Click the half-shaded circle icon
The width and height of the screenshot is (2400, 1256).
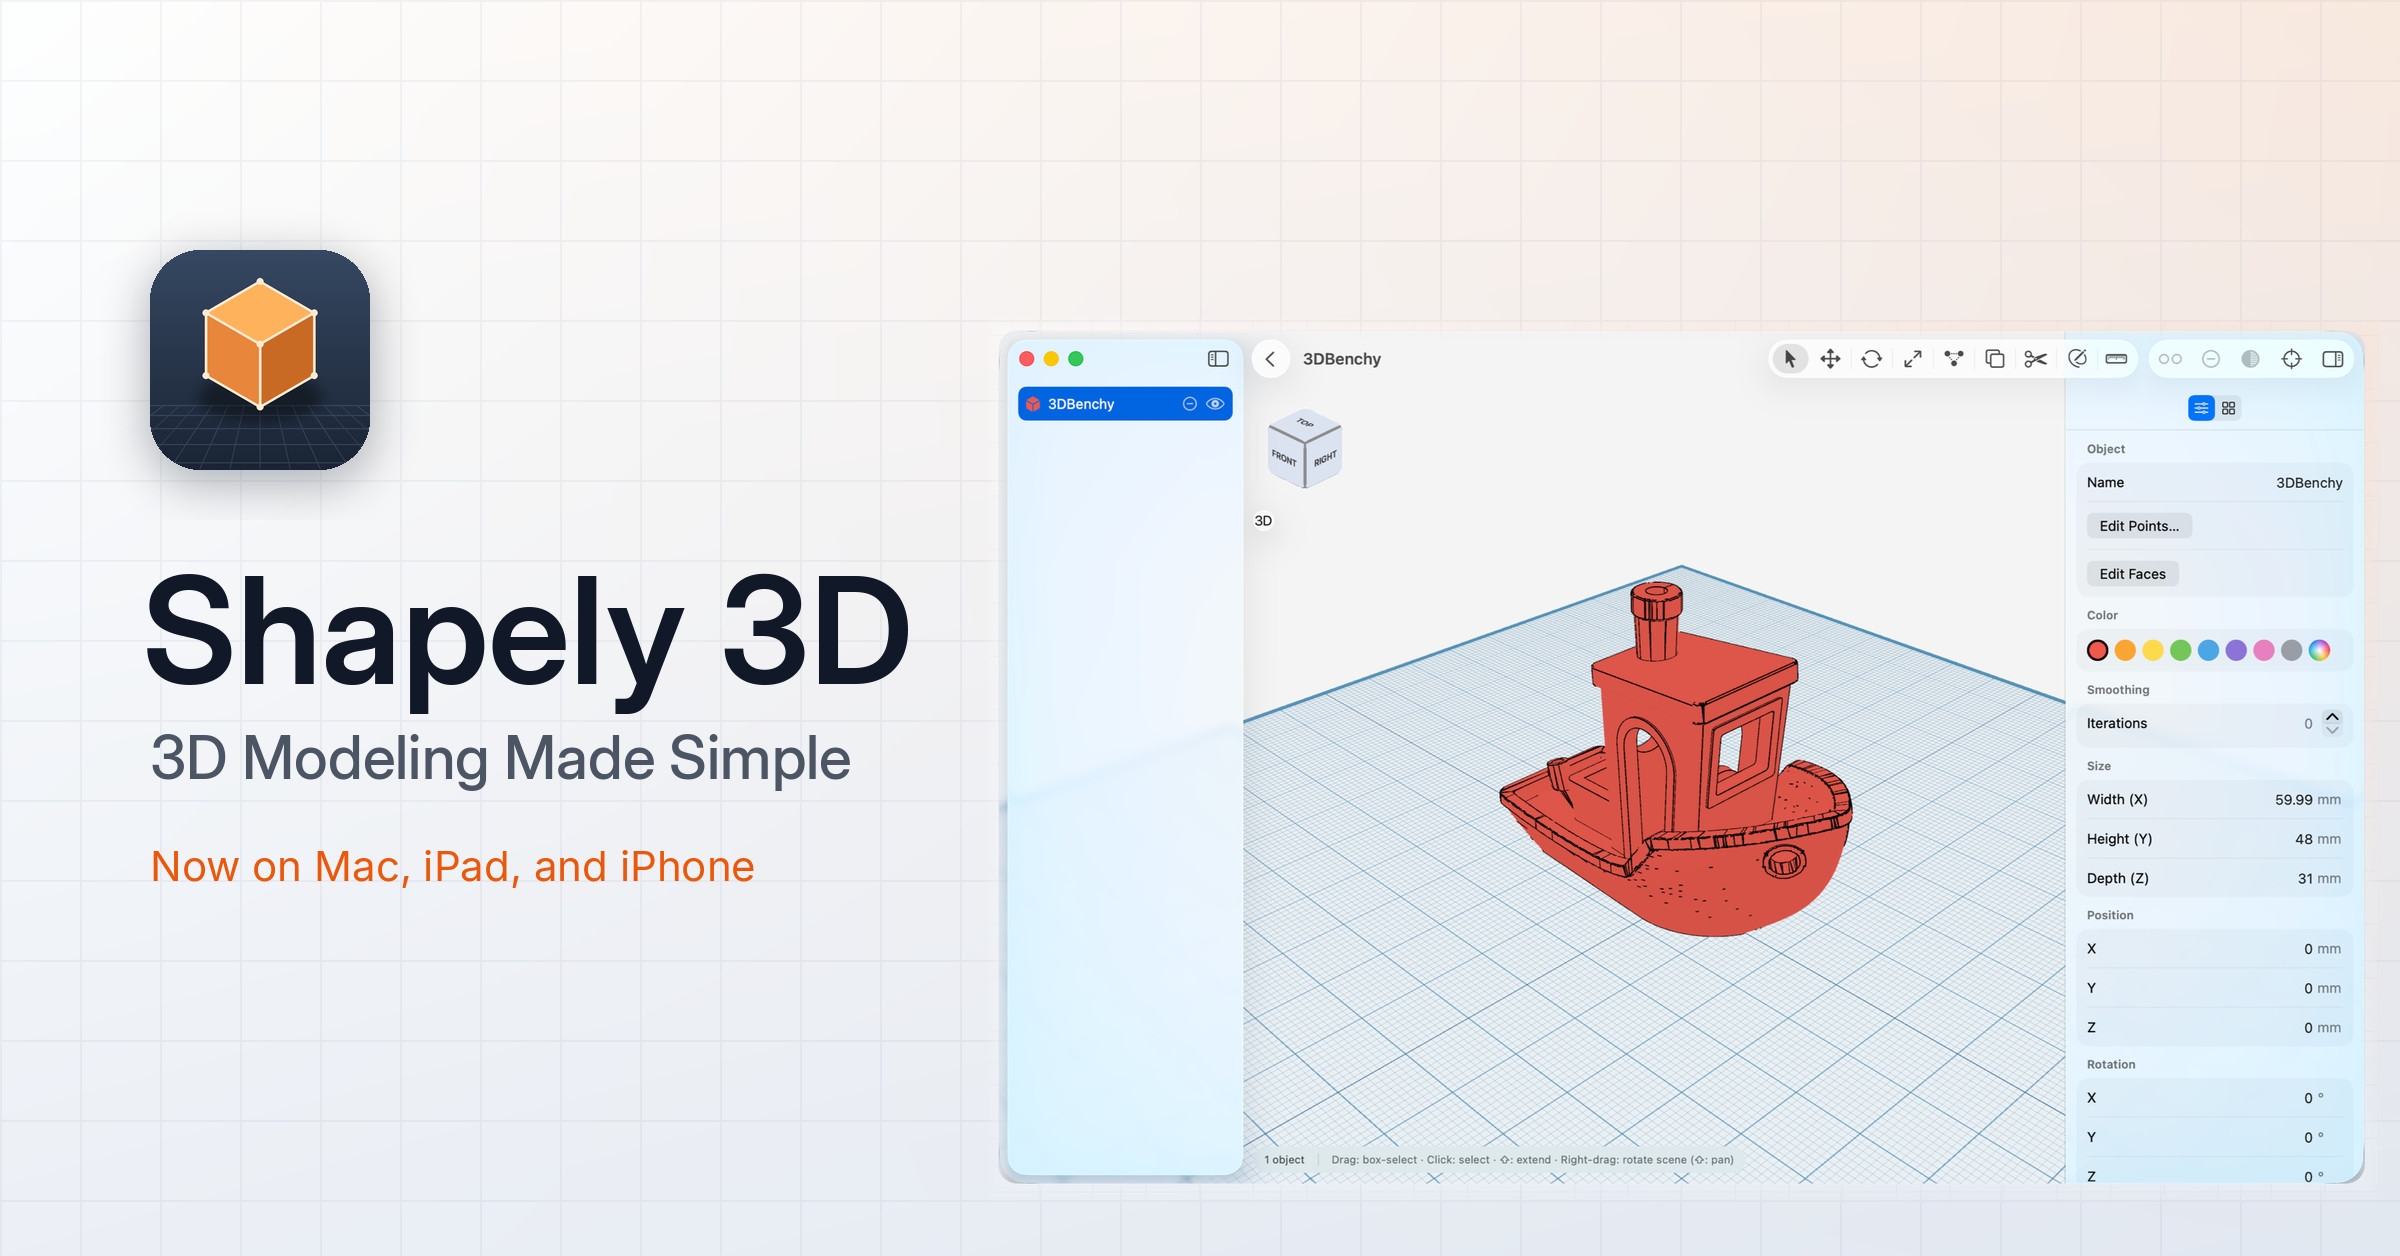click(x=2251, y=359)
